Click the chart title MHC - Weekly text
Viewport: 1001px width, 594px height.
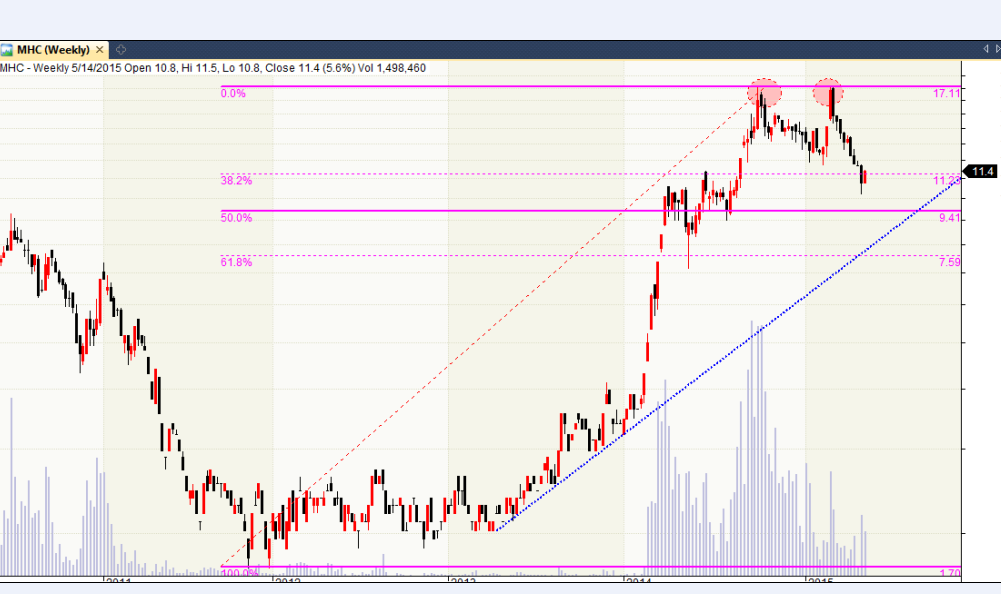(34, 68)
